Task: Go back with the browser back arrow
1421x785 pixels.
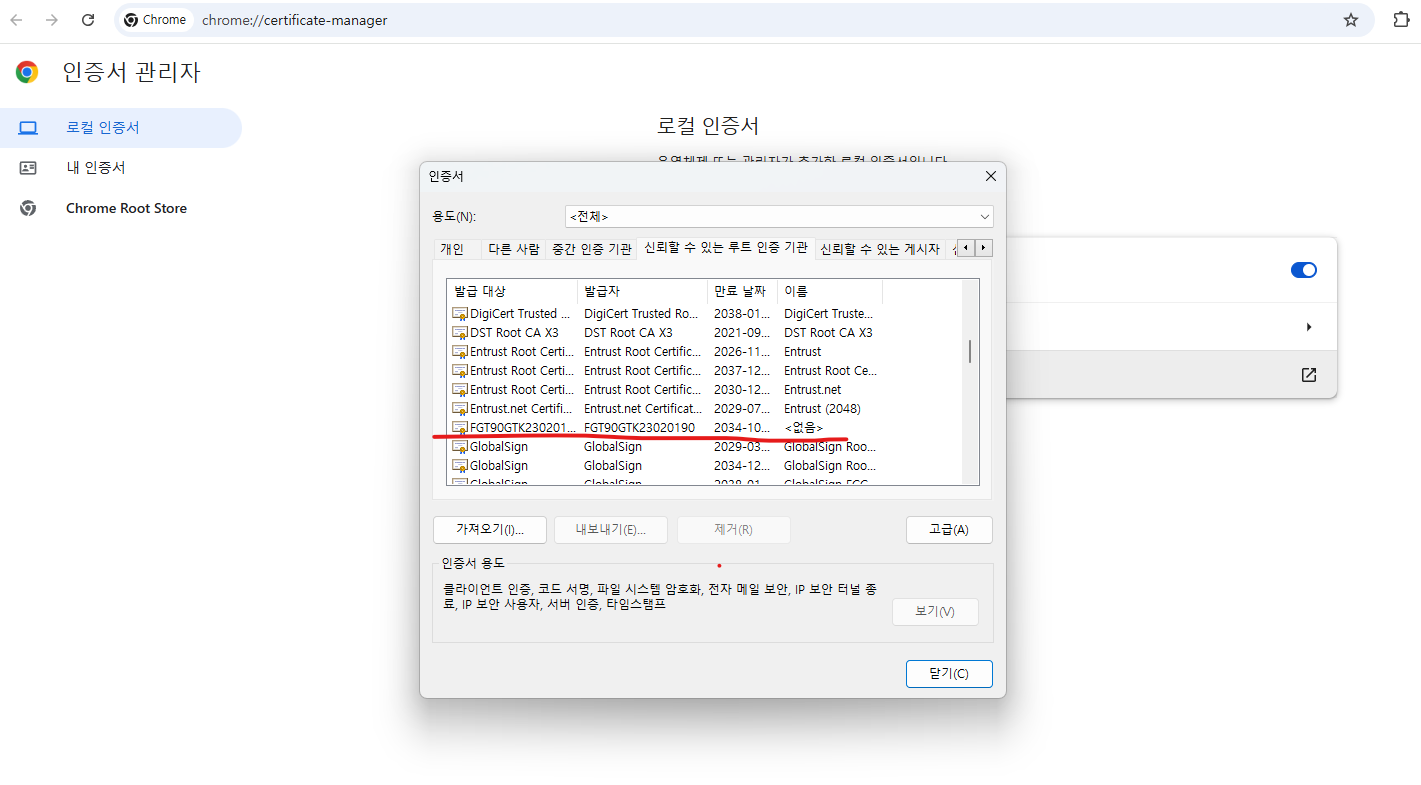Action: click(17, 20)
